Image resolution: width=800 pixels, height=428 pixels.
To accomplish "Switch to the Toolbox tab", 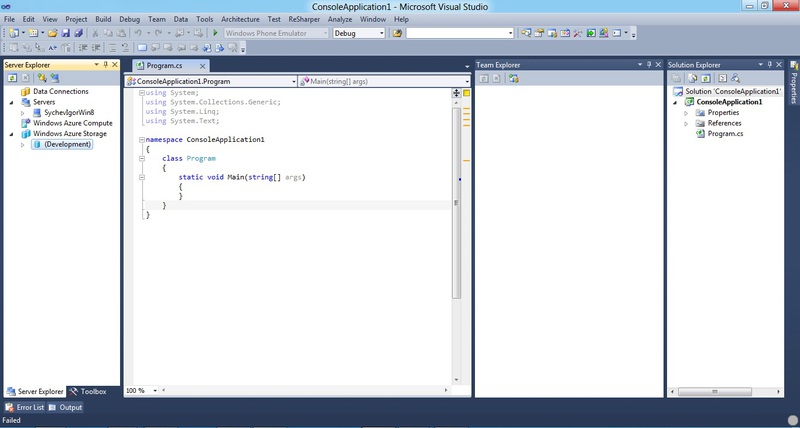I will tap(88, 392).
